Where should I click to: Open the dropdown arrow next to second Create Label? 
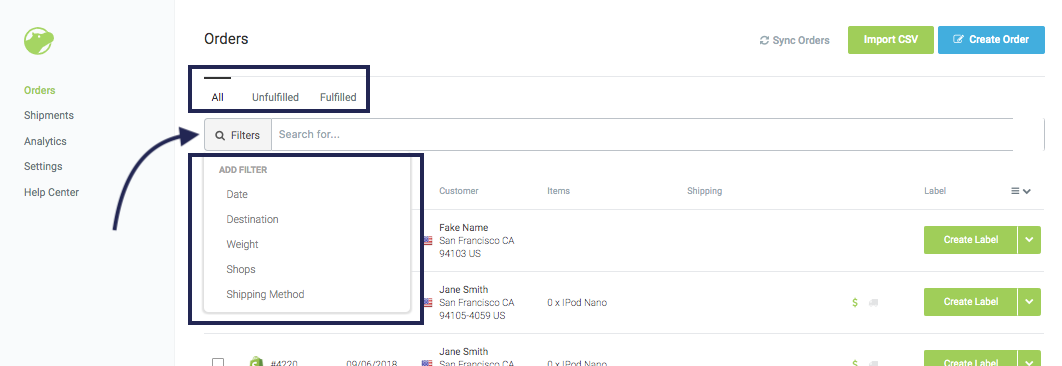[1029, 302]
